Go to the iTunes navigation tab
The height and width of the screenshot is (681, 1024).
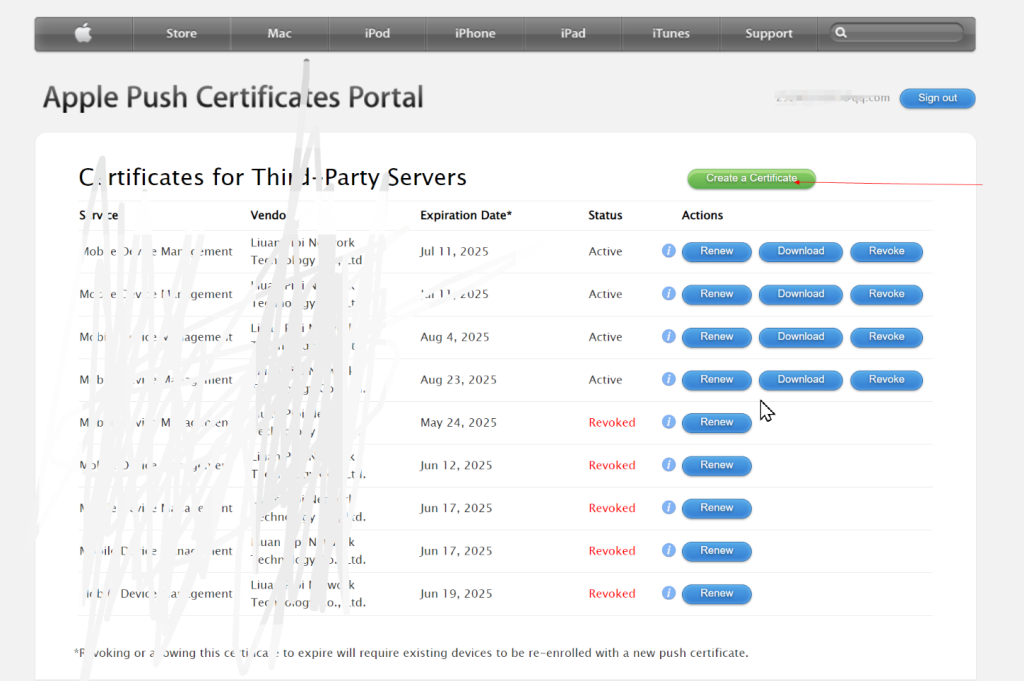point(670,34)
